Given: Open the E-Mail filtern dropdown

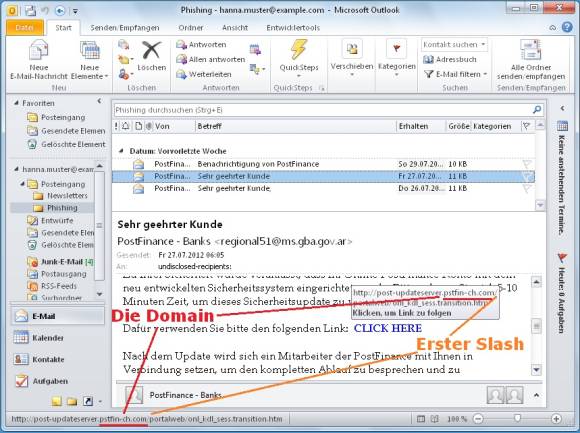Looking at the screenshot, I should [x=455, y=74].
